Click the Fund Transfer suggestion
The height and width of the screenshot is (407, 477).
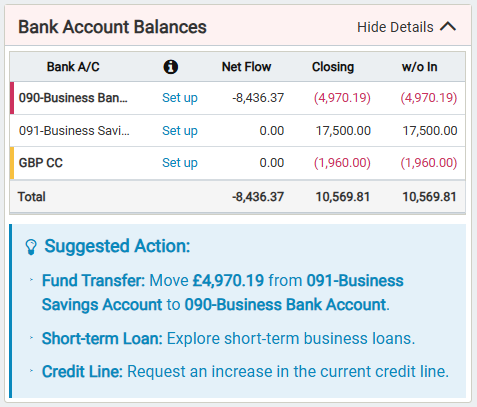tap(223, 292)
